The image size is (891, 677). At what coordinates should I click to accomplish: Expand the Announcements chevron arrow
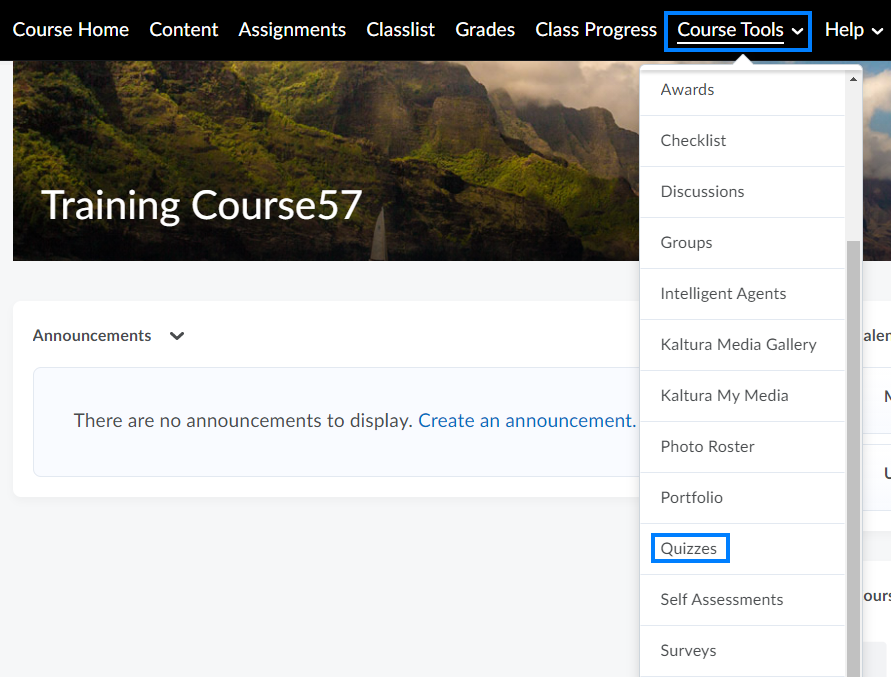(177, 336)
